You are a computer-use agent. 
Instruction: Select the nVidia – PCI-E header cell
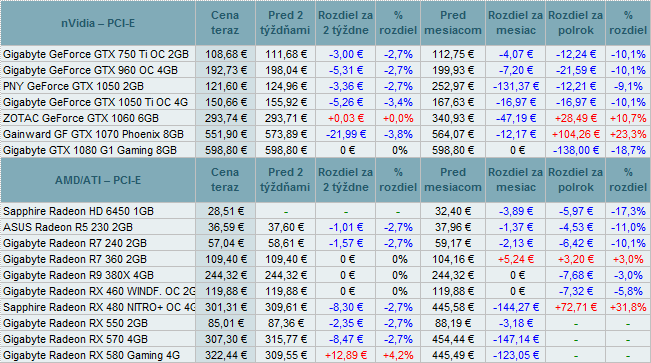[x=98, y=23]
